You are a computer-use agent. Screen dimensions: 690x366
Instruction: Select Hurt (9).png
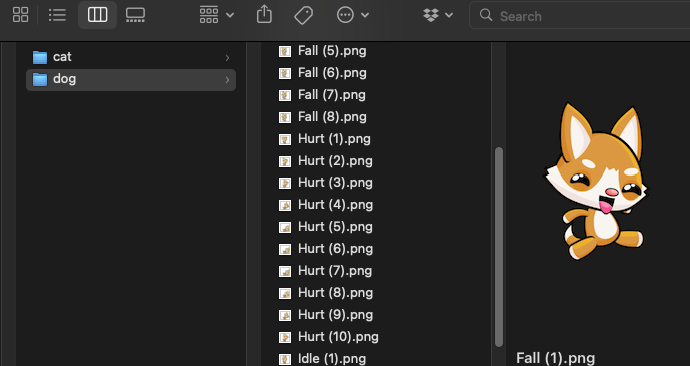(x=335, y=315)
